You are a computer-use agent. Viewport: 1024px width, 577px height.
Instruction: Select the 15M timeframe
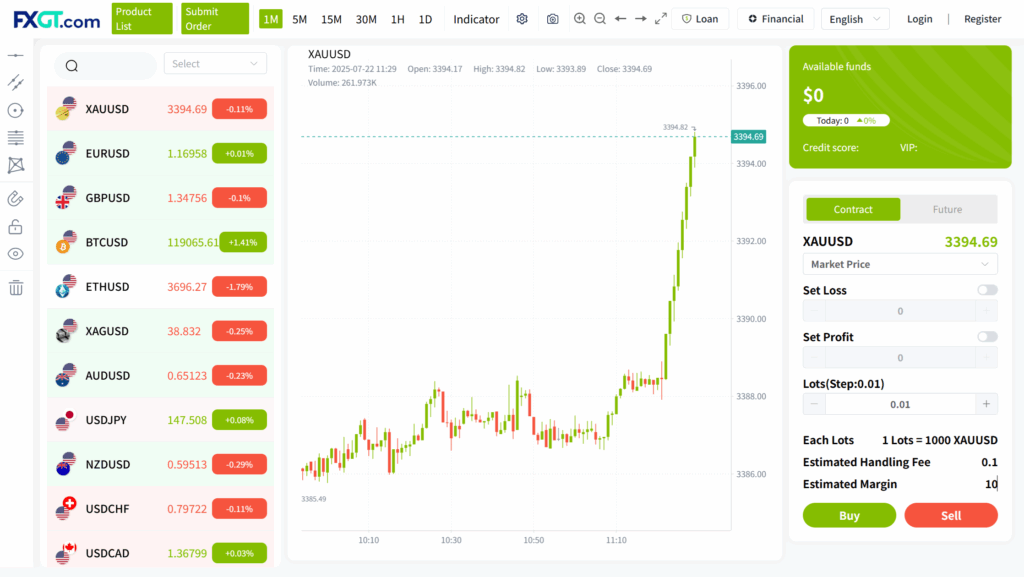coord(331,19)
